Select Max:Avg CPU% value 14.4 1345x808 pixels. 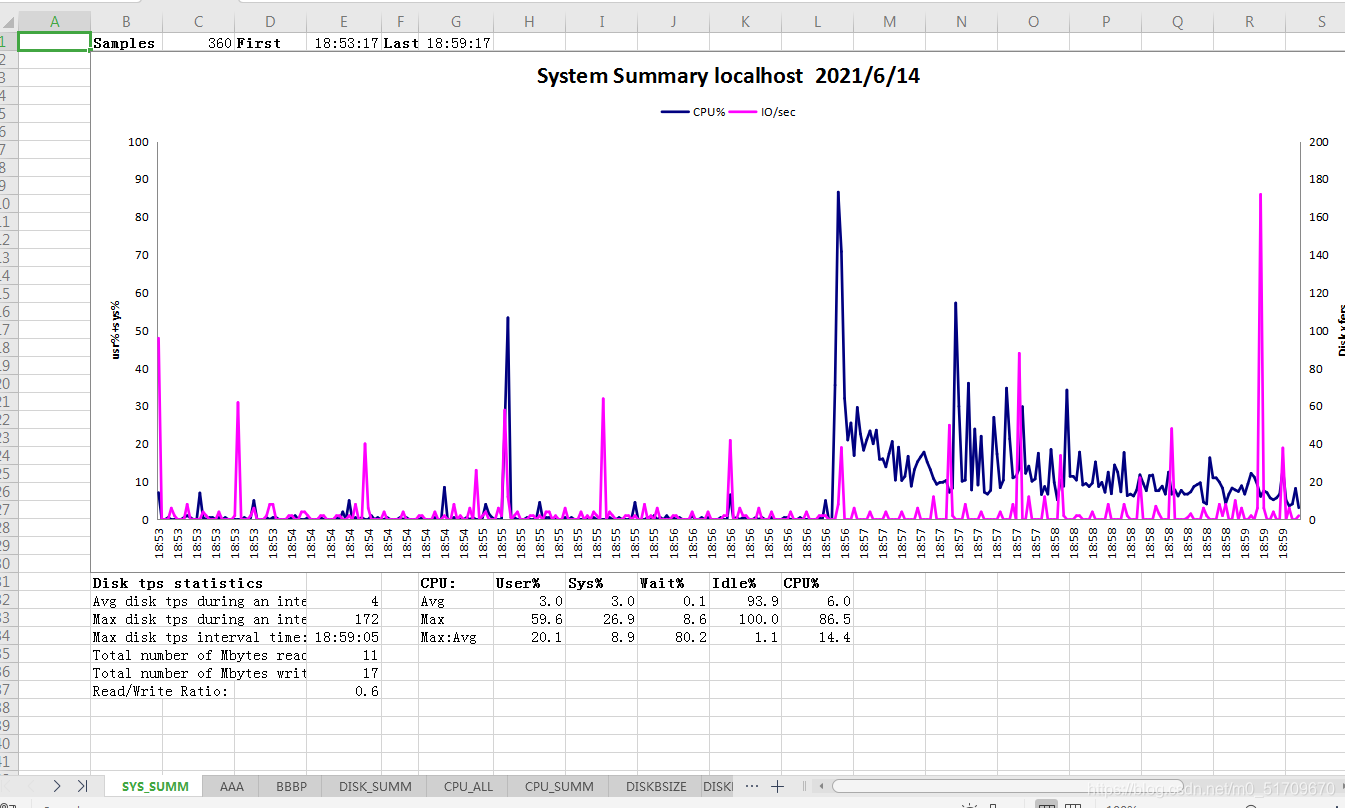pos(817,637)
